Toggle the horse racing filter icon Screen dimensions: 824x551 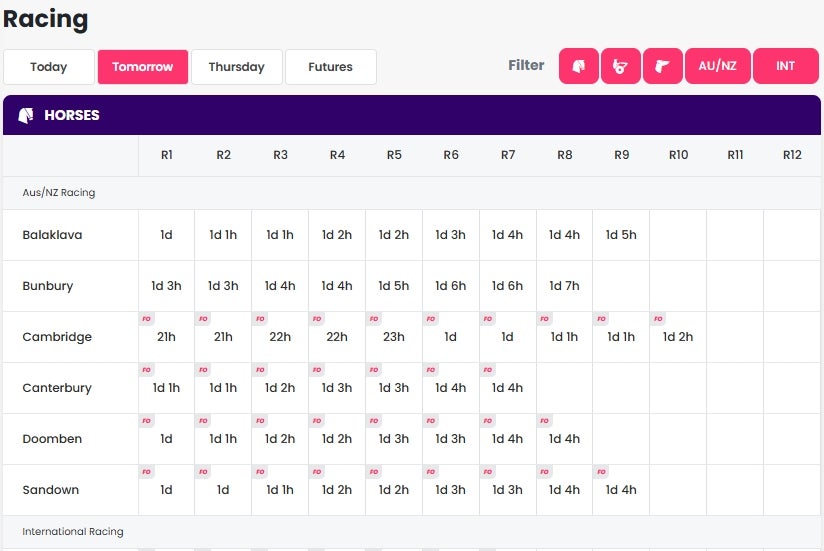(579, 66)
